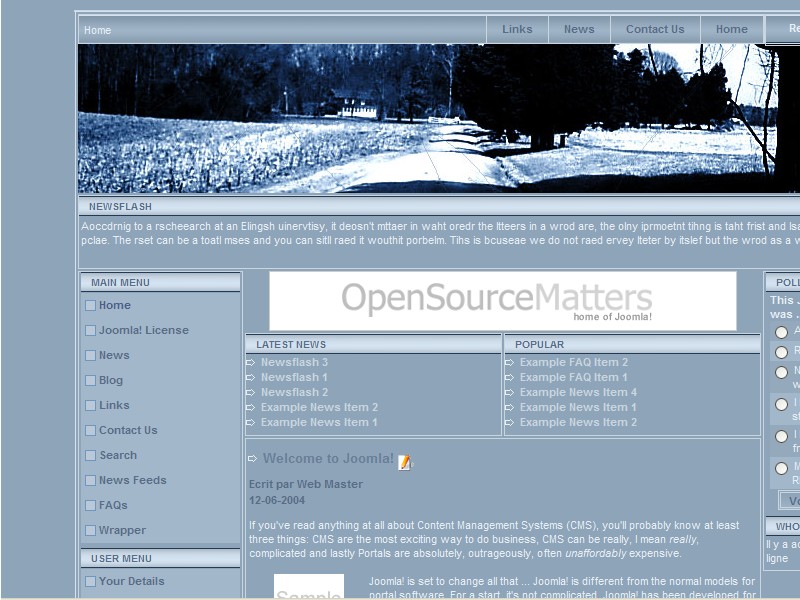The height and width of the screenshot is (600, 800).
Task: Open Links in the top navigation bar
Action: [x=517, y=30]
